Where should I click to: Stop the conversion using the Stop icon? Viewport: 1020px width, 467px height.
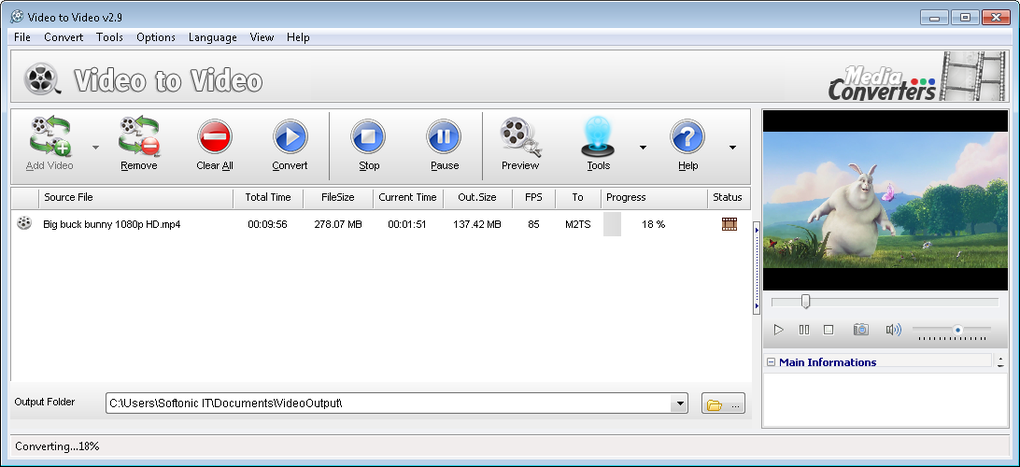click(x=368, y=138)
